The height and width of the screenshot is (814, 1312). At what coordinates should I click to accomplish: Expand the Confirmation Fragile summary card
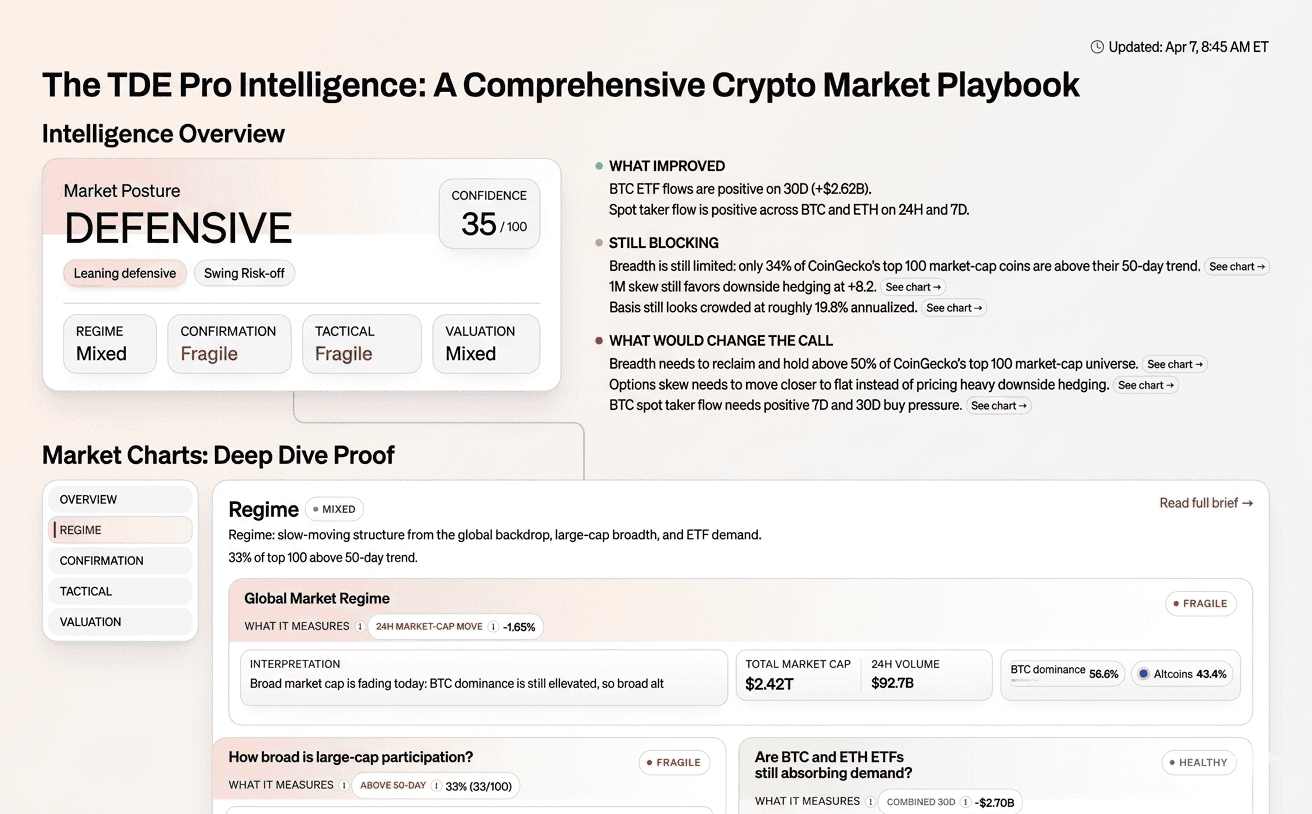[x=229, y=344]
